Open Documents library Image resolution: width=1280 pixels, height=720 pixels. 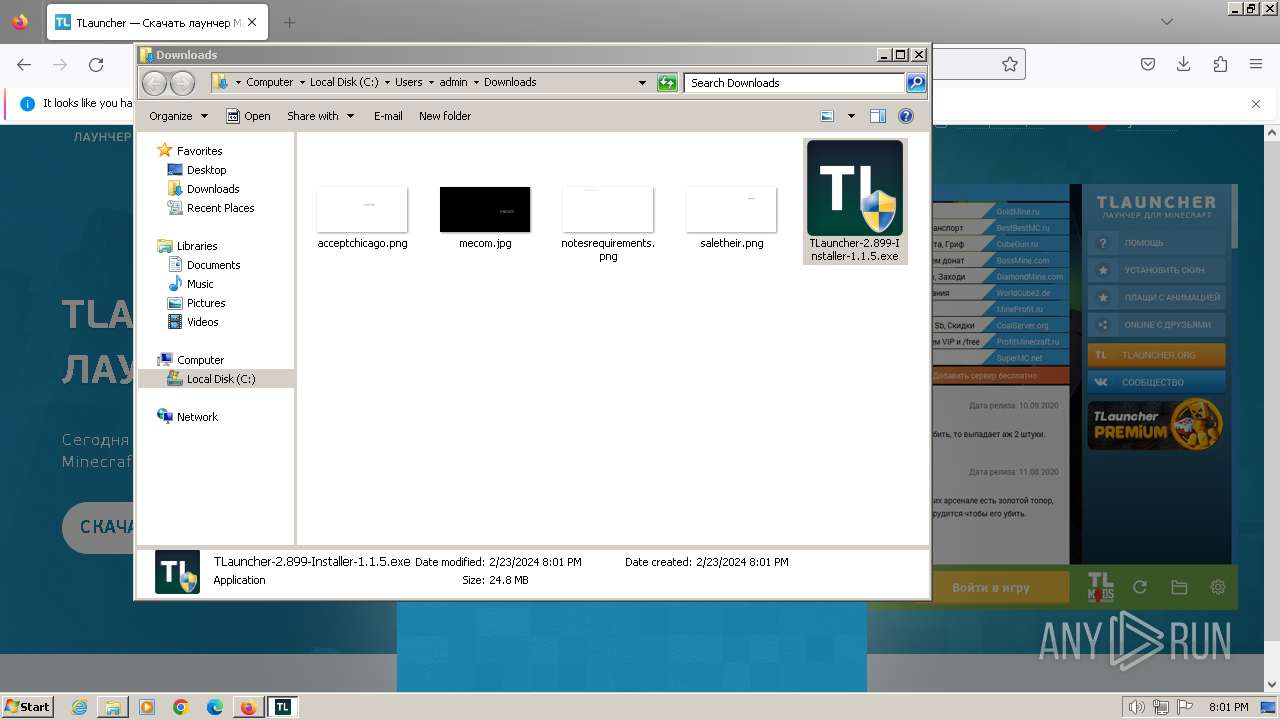[x=213, y=265]
